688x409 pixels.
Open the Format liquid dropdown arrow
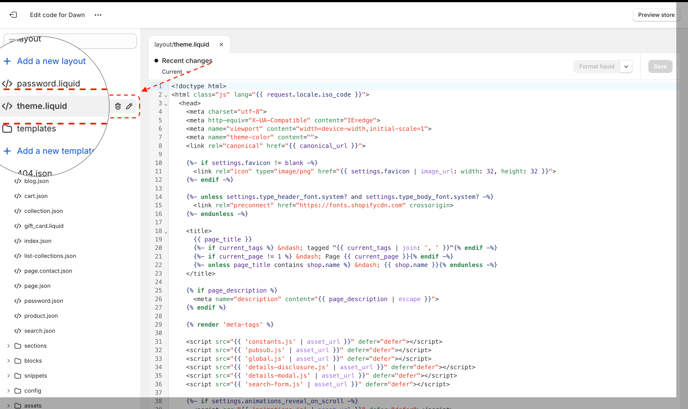tap(626, 66)
